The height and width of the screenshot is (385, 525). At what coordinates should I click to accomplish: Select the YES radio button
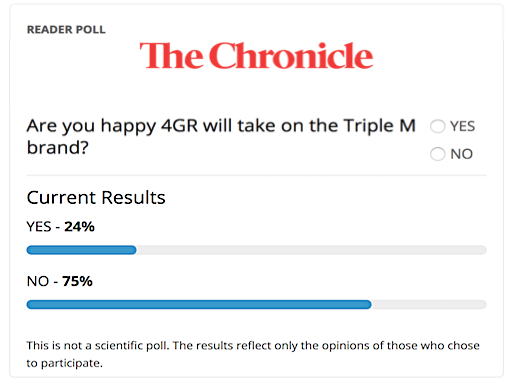437,126
